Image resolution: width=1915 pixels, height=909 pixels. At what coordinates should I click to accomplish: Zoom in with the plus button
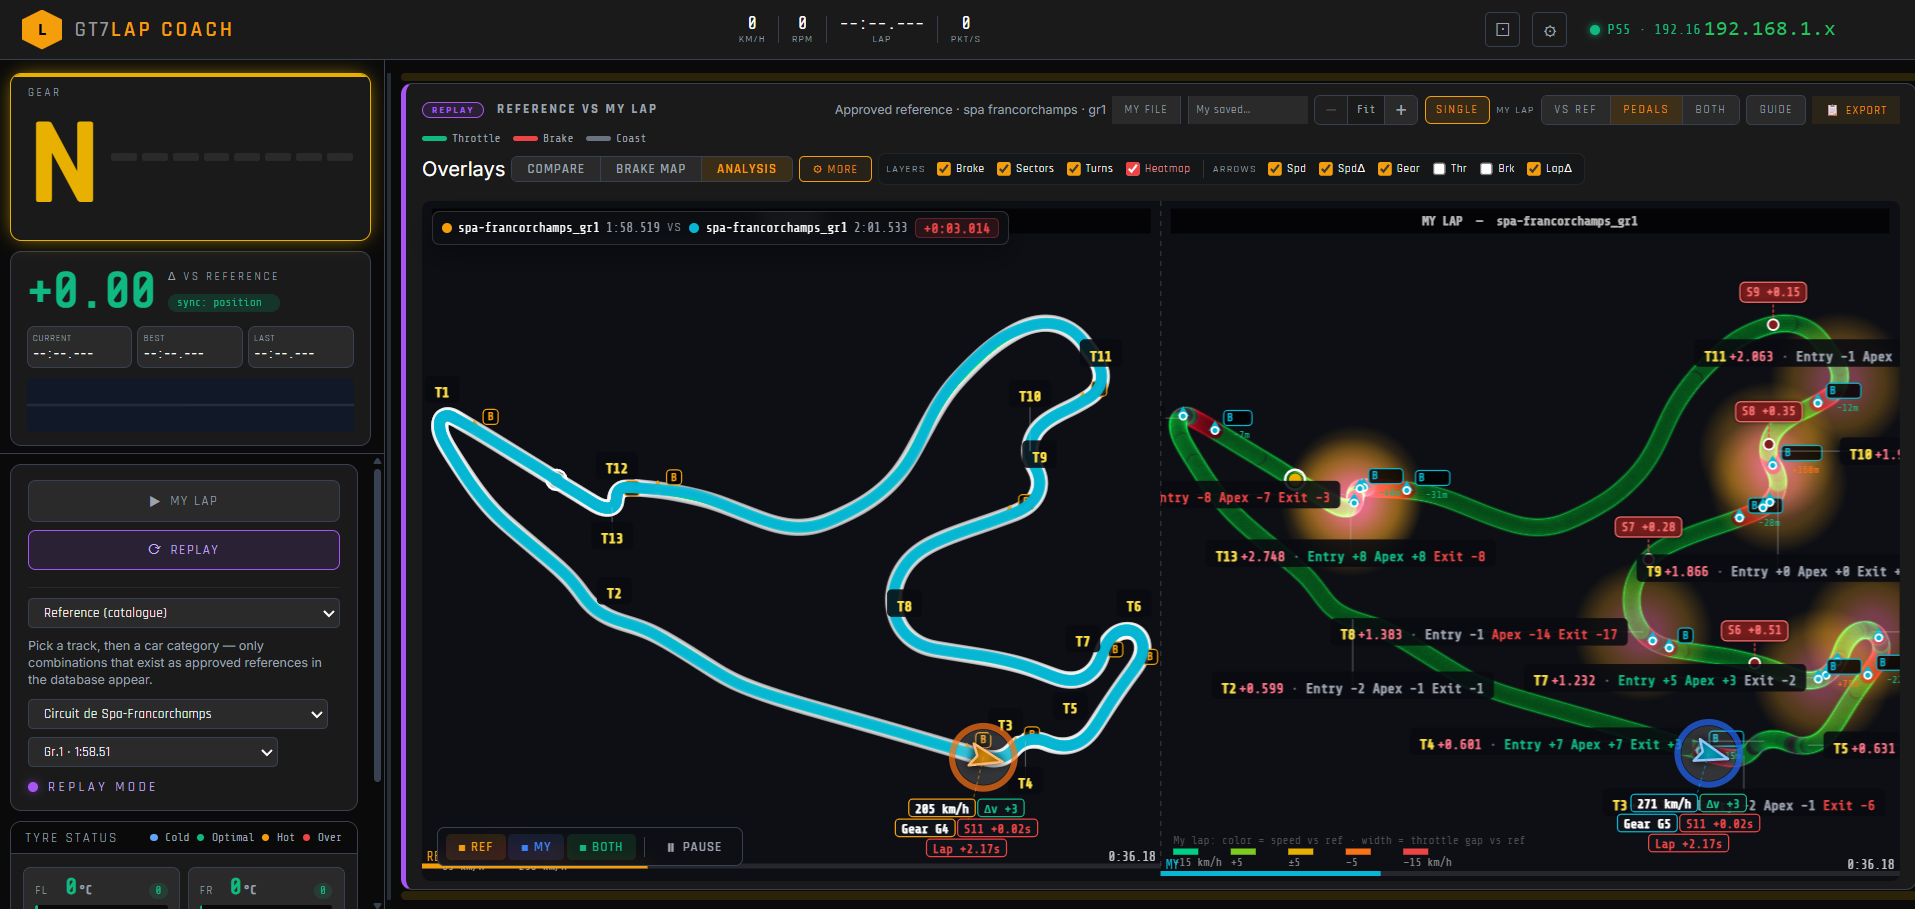(1401, 110)
